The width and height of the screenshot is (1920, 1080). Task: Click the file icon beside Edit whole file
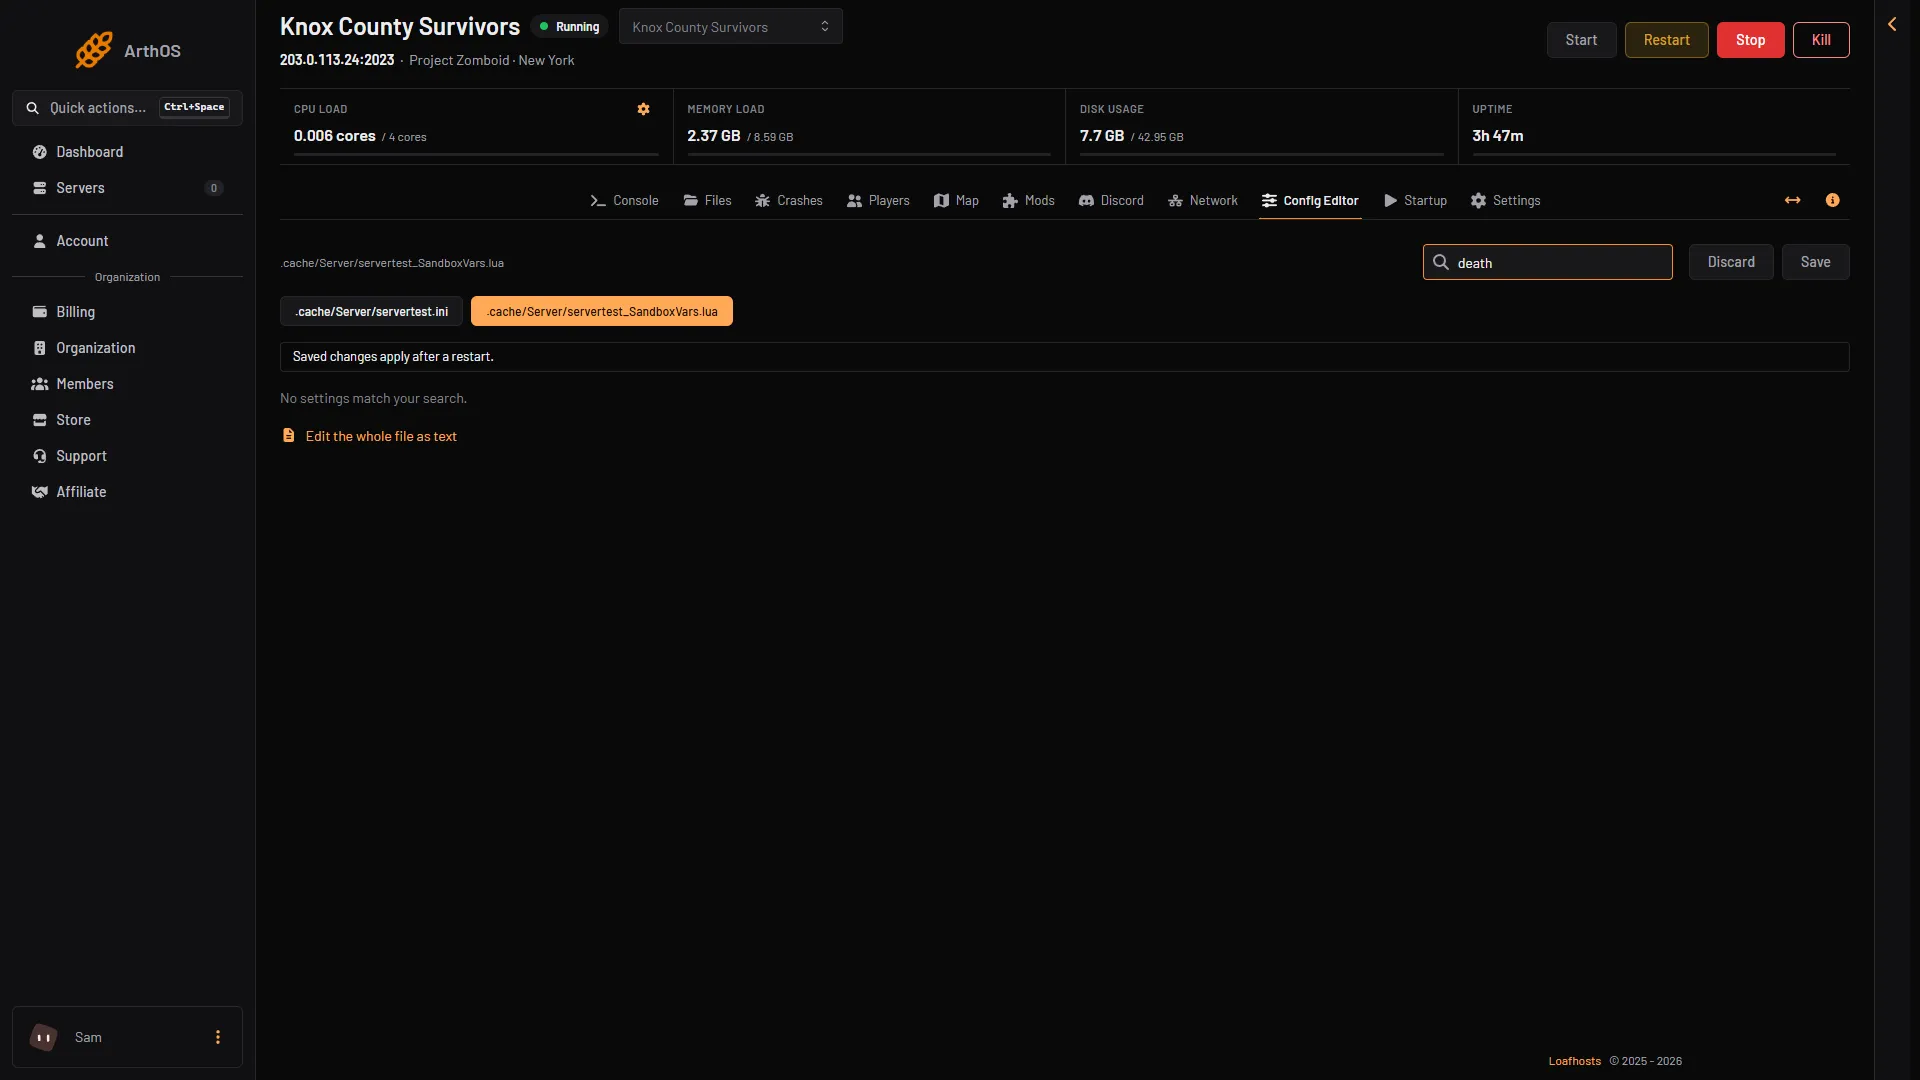point(288,436)
